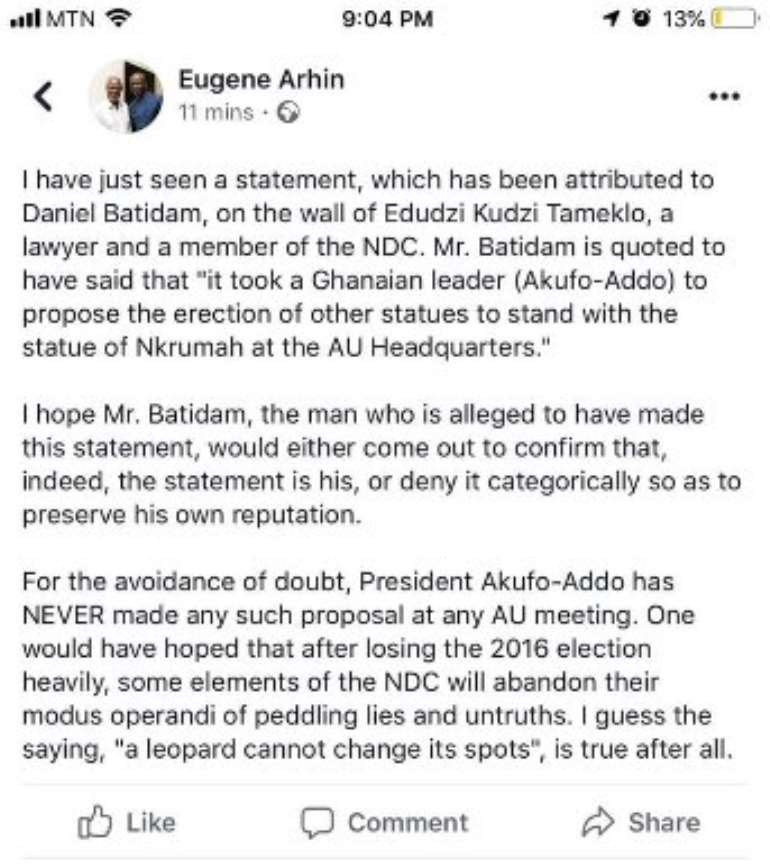Tap the Share arrow icon
Viewport: 770px width, 867px height.
click(598, 822)
